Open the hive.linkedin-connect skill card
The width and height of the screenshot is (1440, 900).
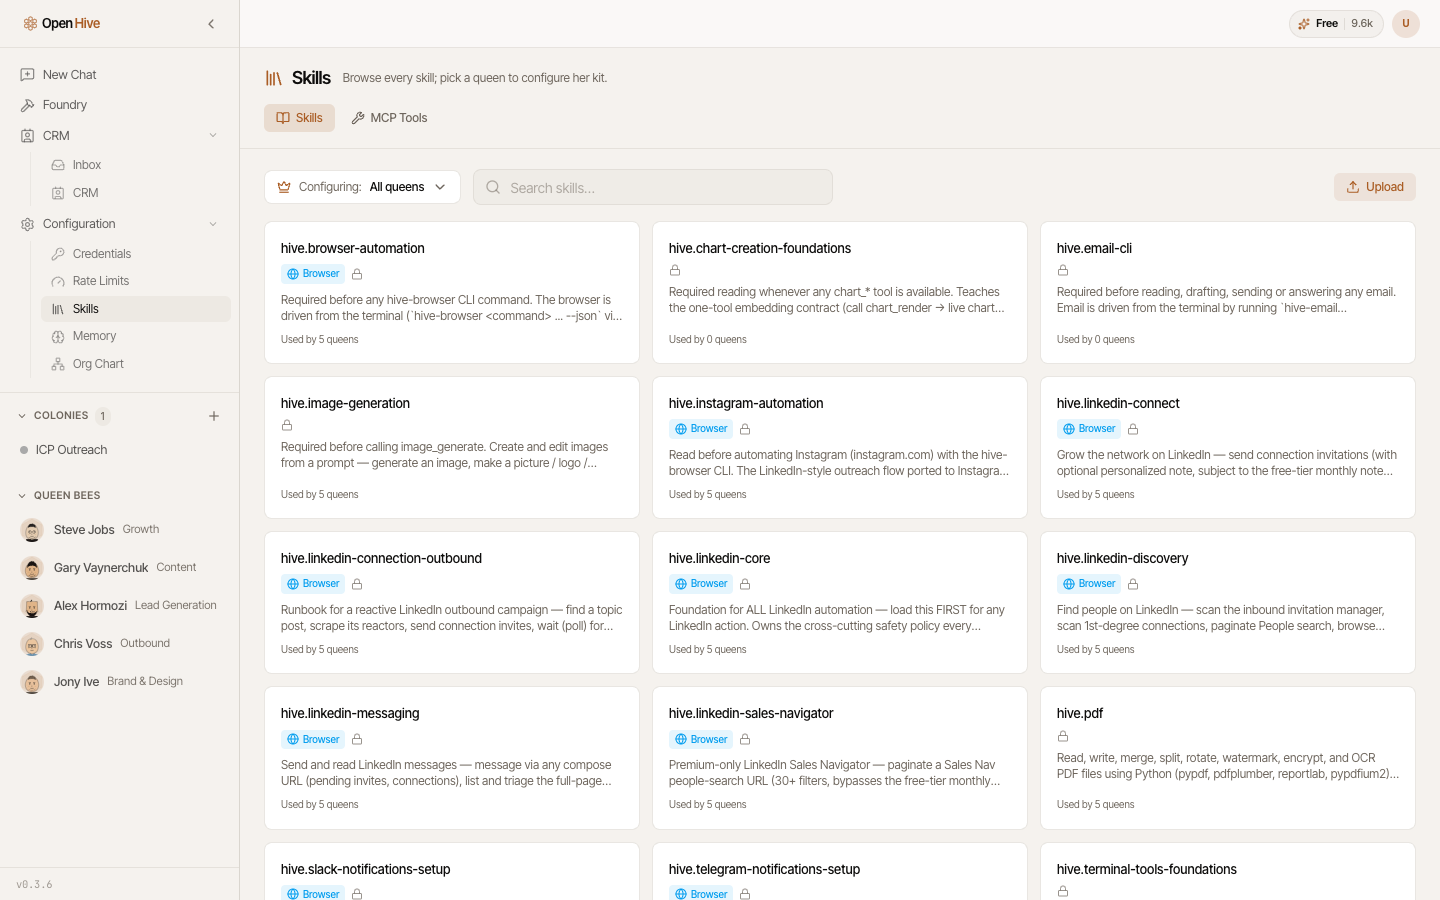pyautogui.click(x=1228, y=447)
